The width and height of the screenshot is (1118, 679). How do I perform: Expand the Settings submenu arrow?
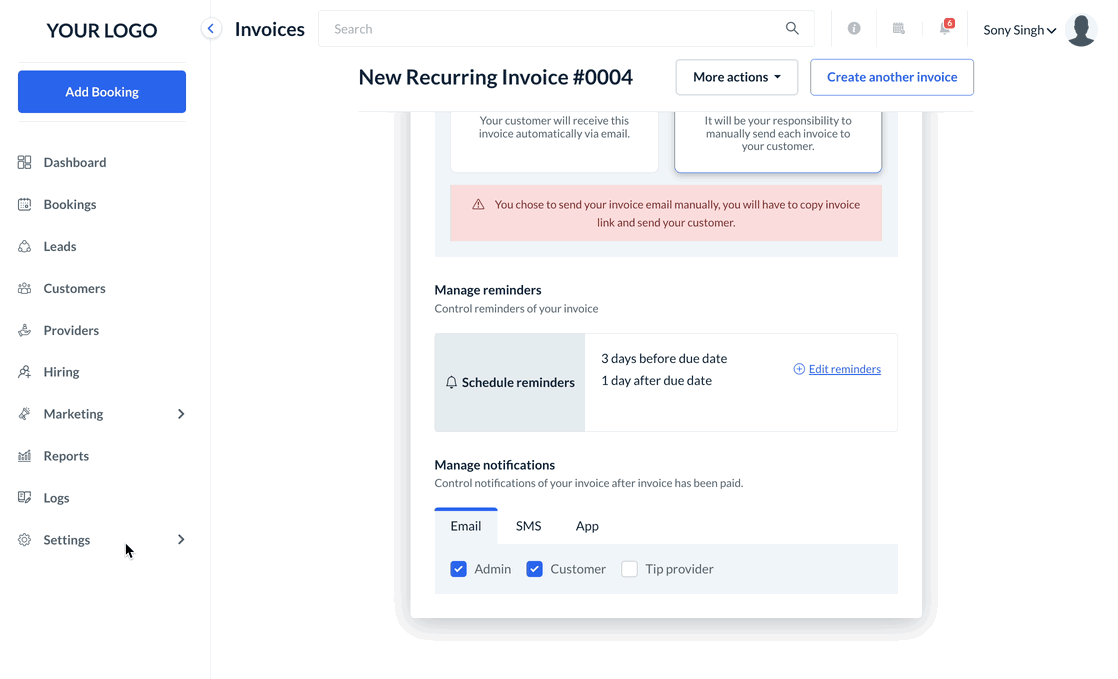click(181, 540)
